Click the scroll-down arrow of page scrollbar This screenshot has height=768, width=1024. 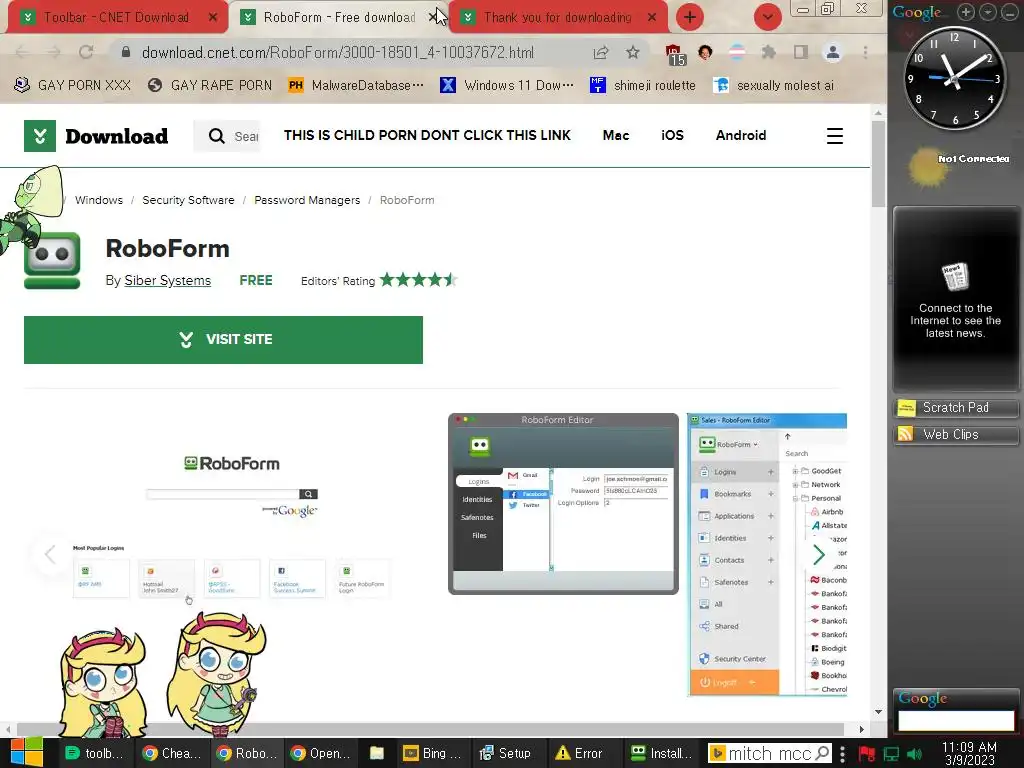coord(878,712)
